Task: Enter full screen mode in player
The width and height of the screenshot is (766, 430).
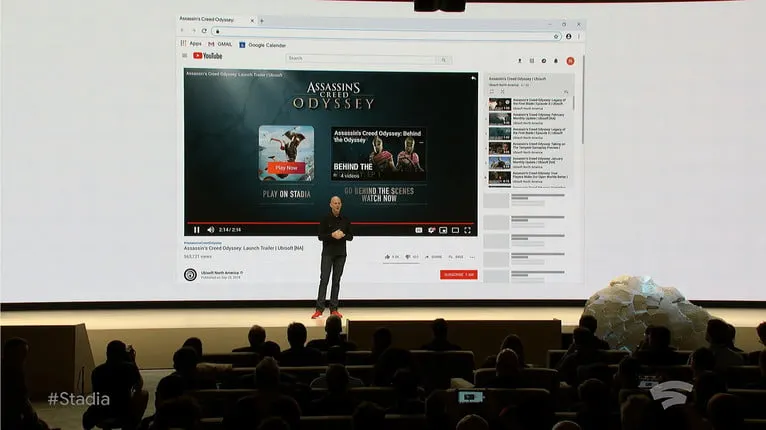Action: tap(468, 230)
